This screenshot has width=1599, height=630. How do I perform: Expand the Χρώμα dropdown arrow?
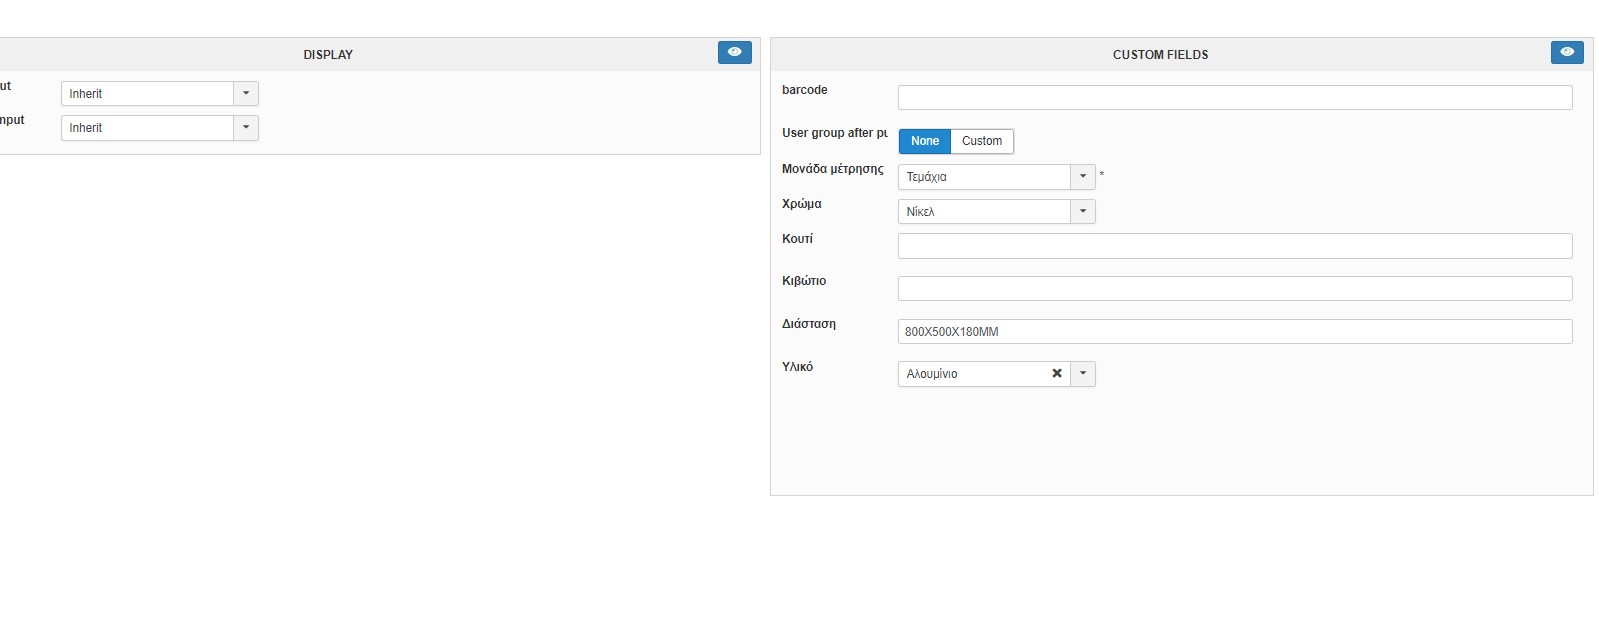pyautogui.click(x=1083, y=212)
